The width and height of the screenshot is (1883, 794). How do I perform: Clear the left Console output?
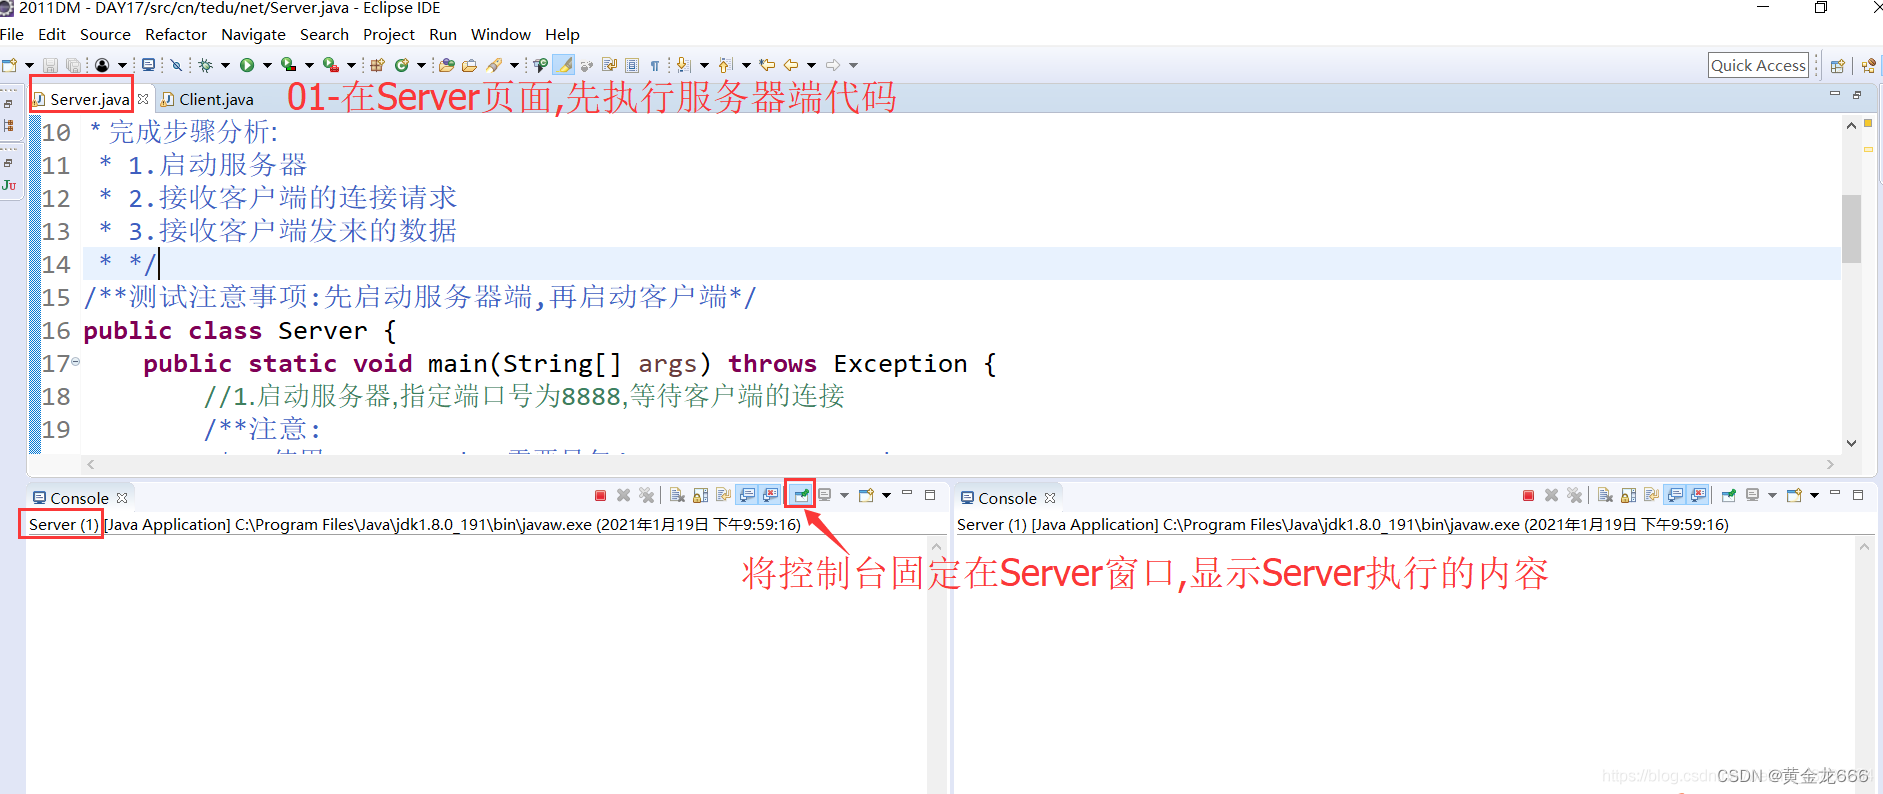click(x=677, y=495)
